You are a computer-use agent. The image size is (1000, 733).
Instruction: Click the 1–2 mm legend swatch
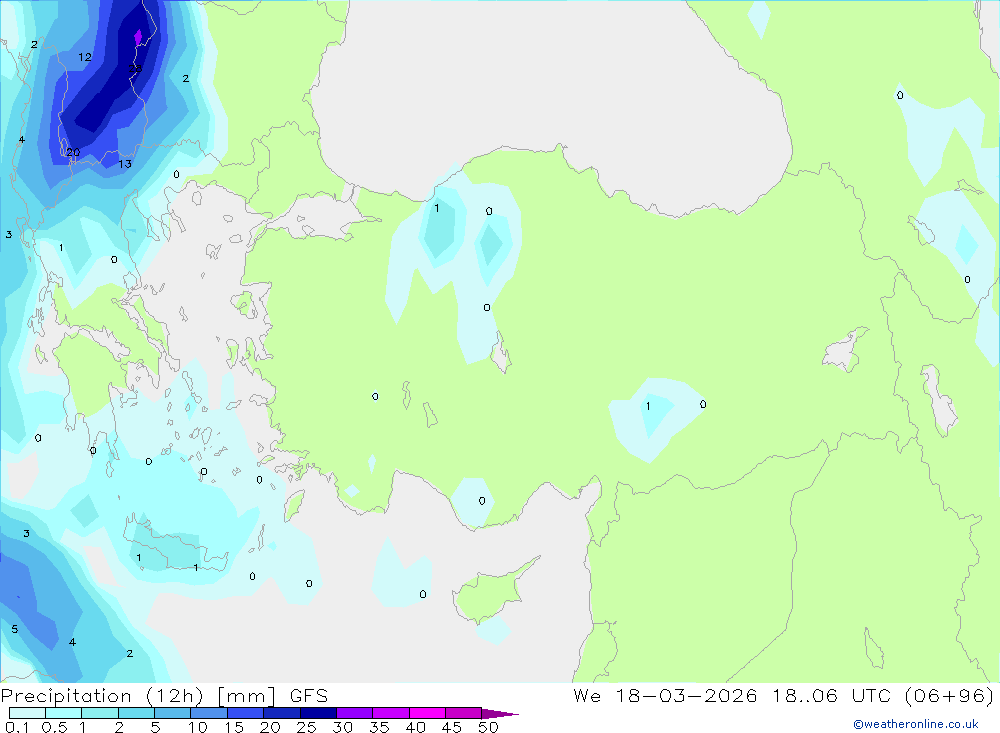100,713
